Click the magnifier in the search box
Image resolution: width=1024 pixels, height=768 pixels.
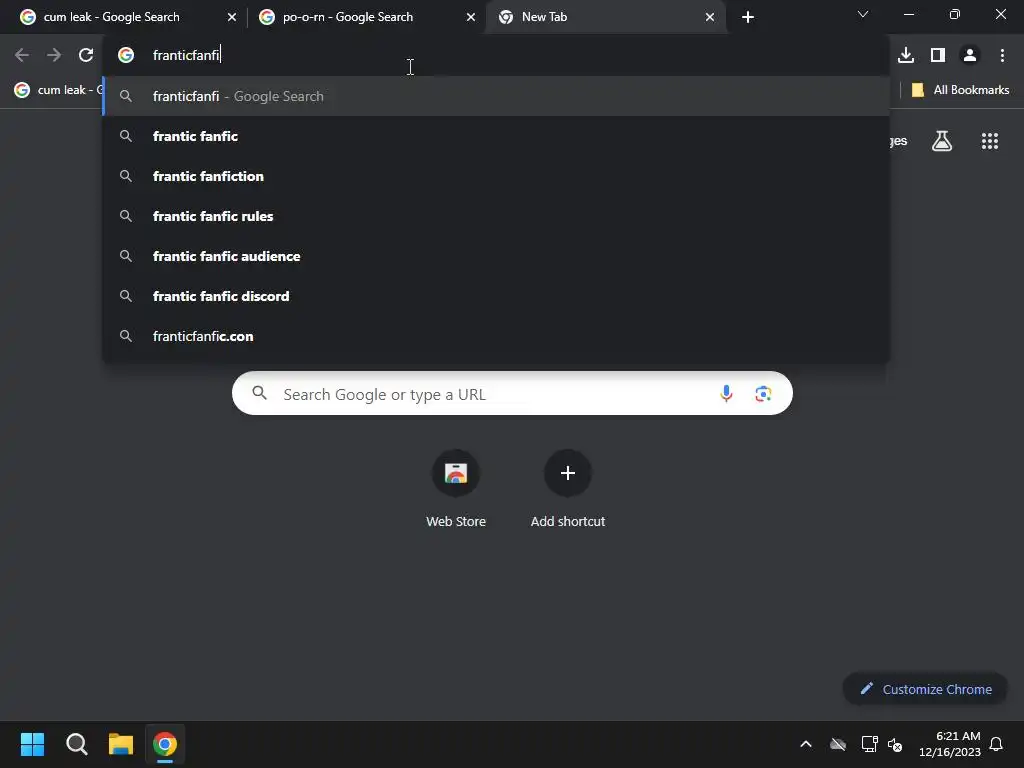click(x=260, y=393)
